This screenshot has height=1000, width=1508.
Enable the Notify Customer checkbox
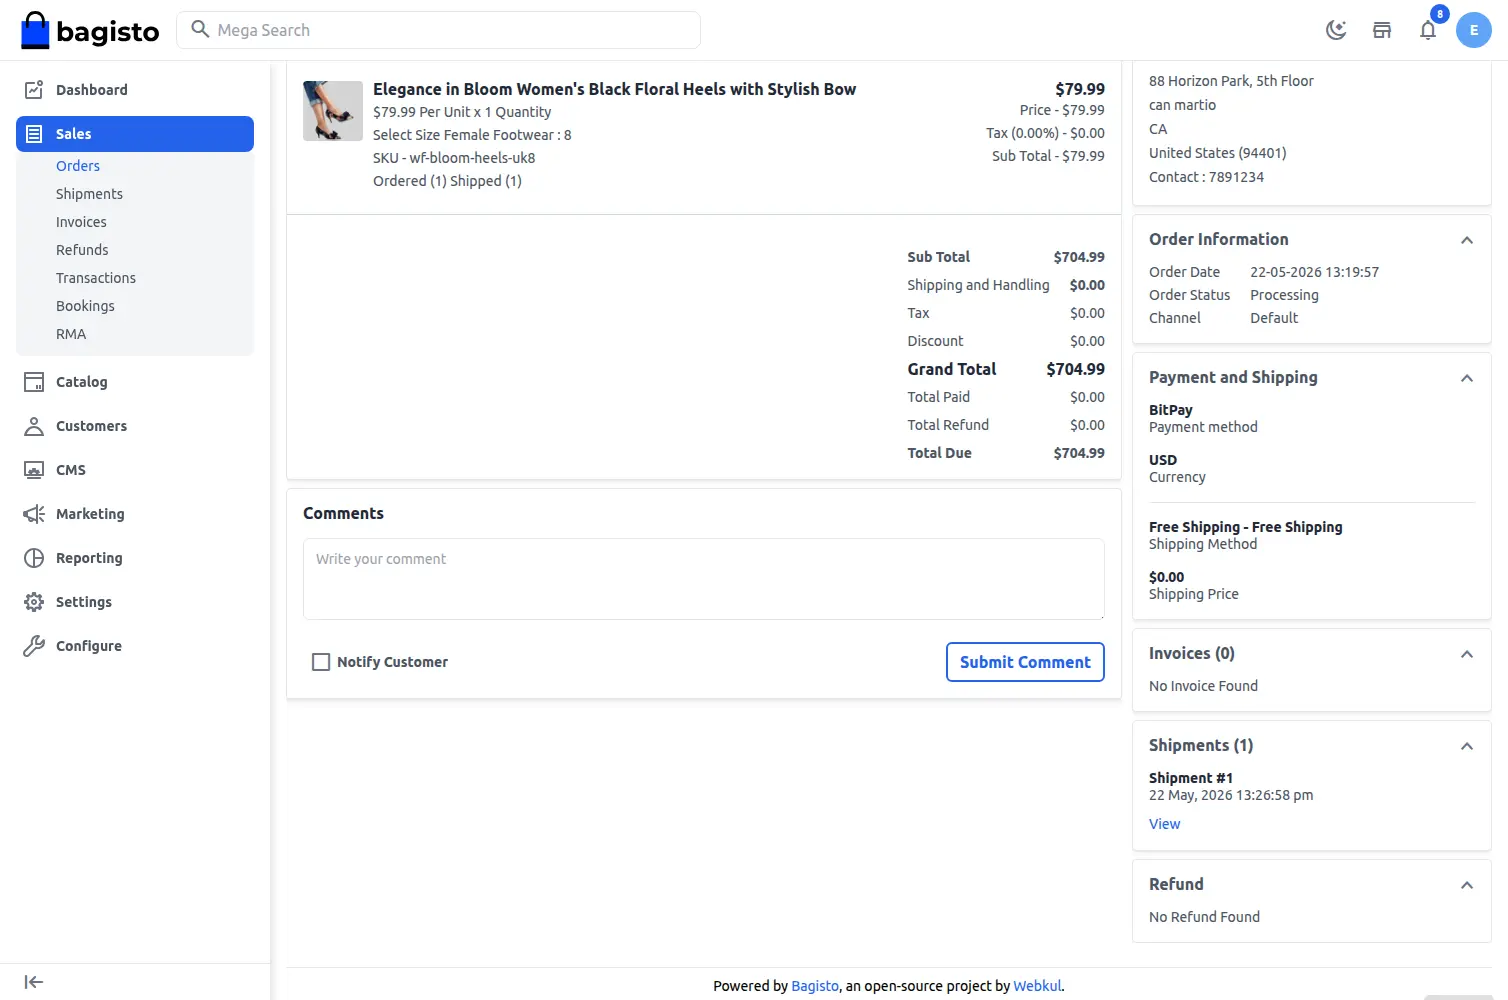pyautogui.click(x=321, y=662)
